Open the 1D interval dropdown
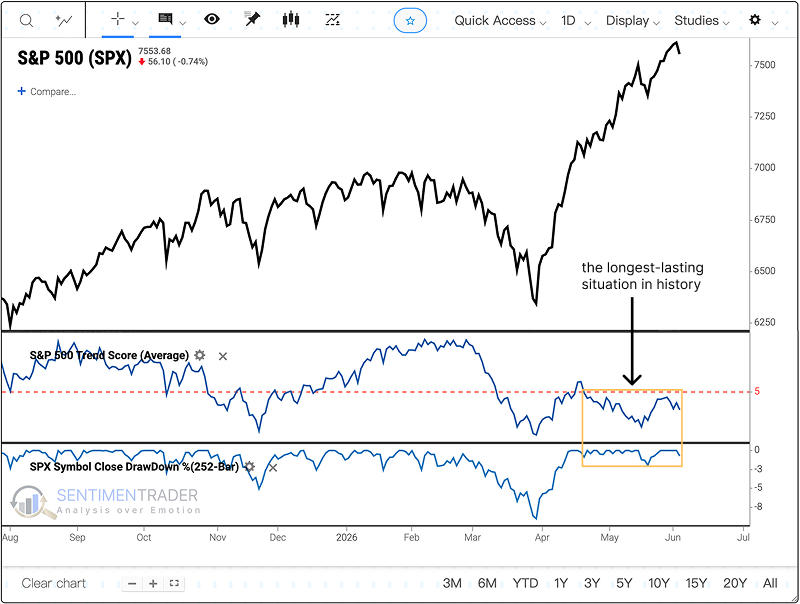 tap(576, 21)
